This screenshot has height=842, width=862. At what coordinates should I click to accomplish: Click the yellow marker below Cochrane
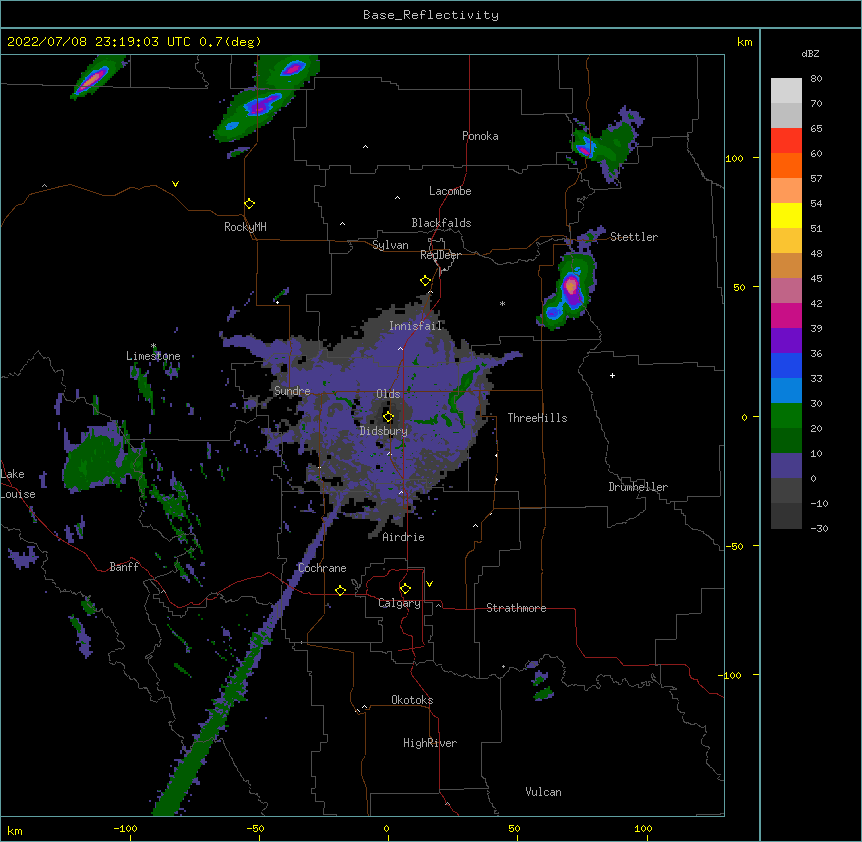coord(340,590)
